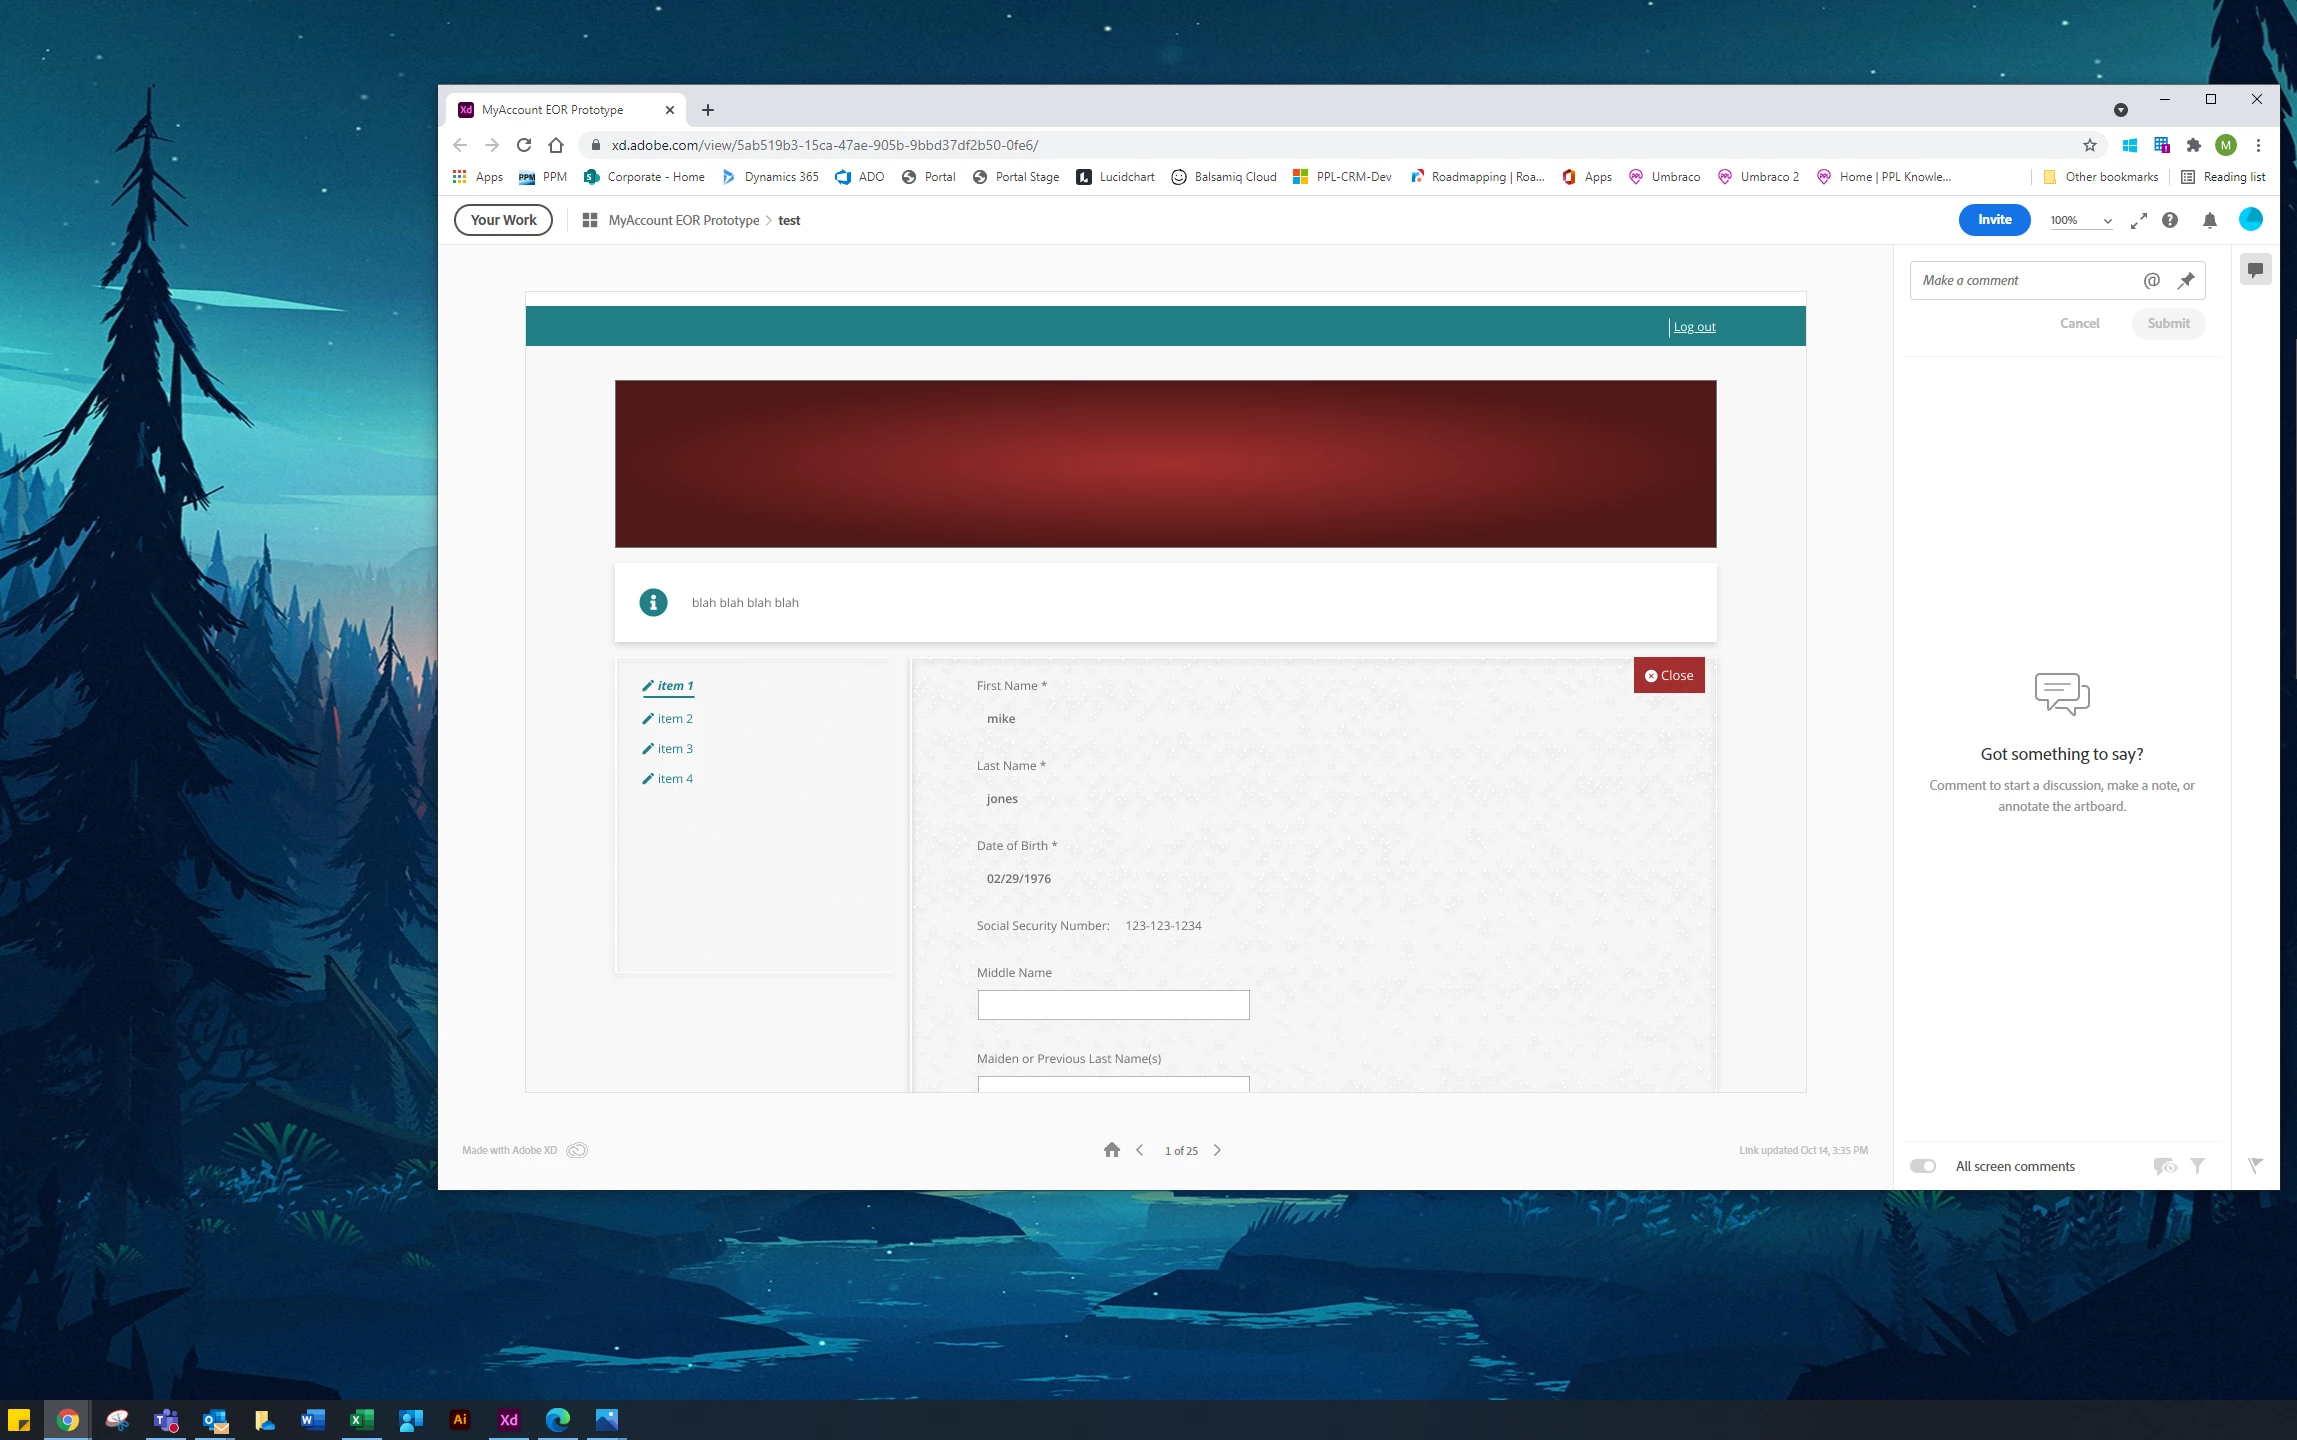This screenshot has width=2297, height=1440.
Task: Open the 100% zoom level dropdown
Action: pos(2080,221)
